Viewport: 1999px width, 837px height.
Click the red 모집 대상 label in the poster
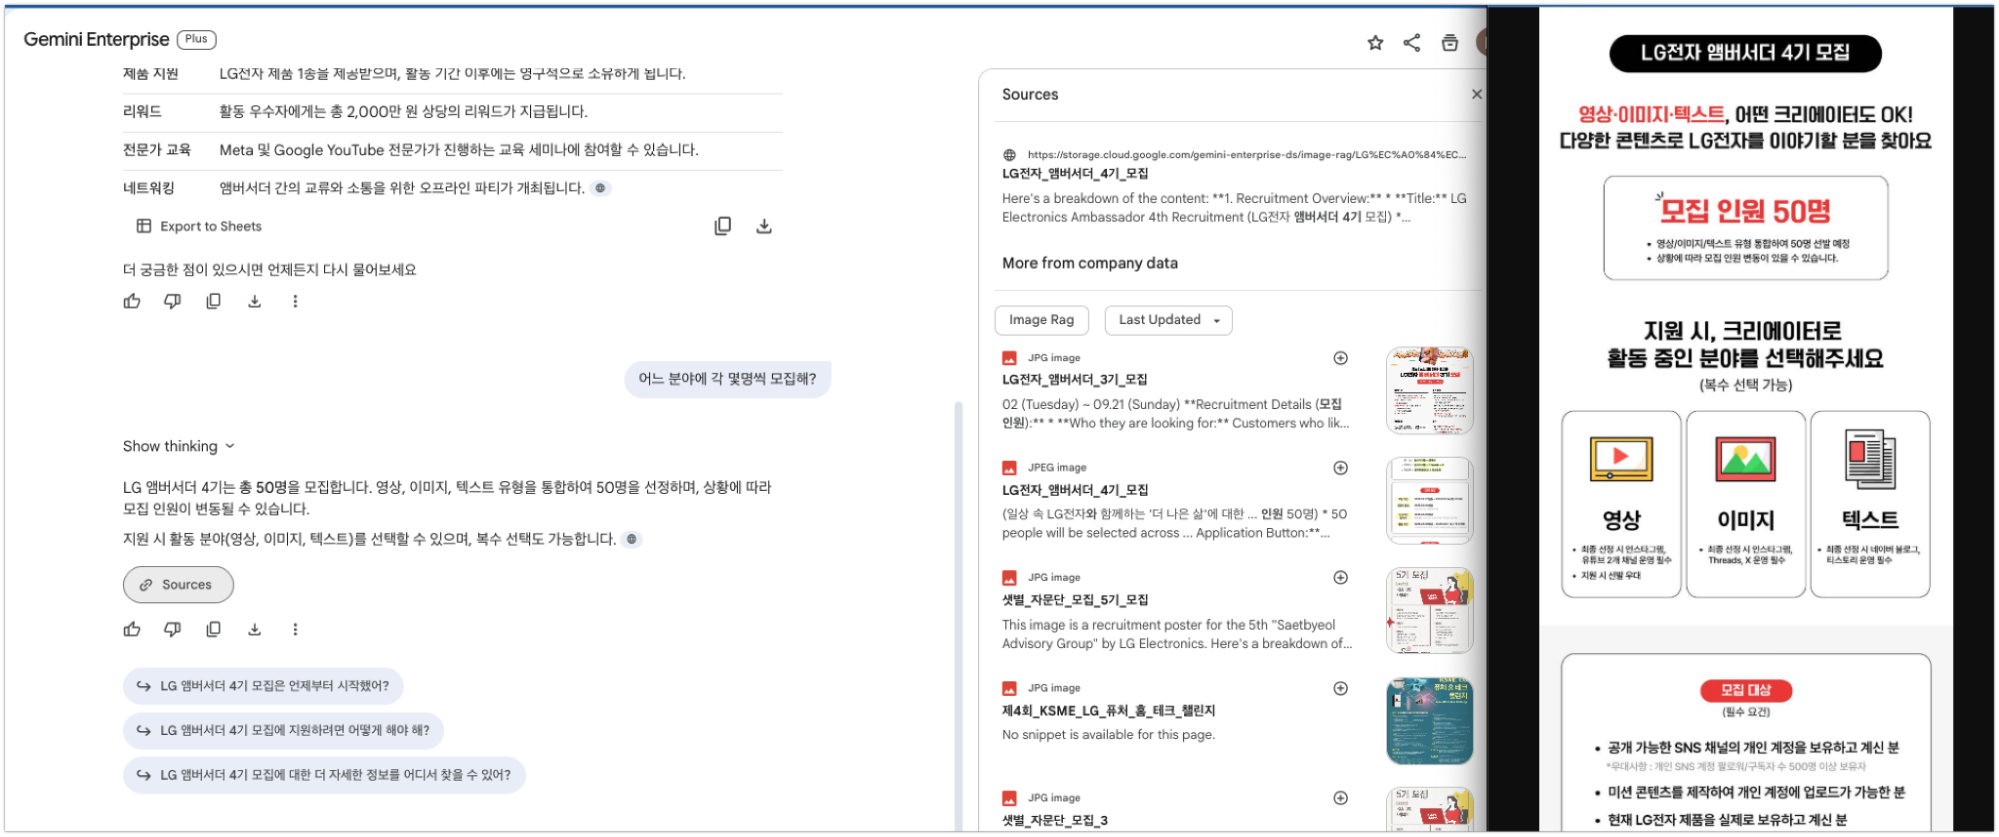point(1745,690)
